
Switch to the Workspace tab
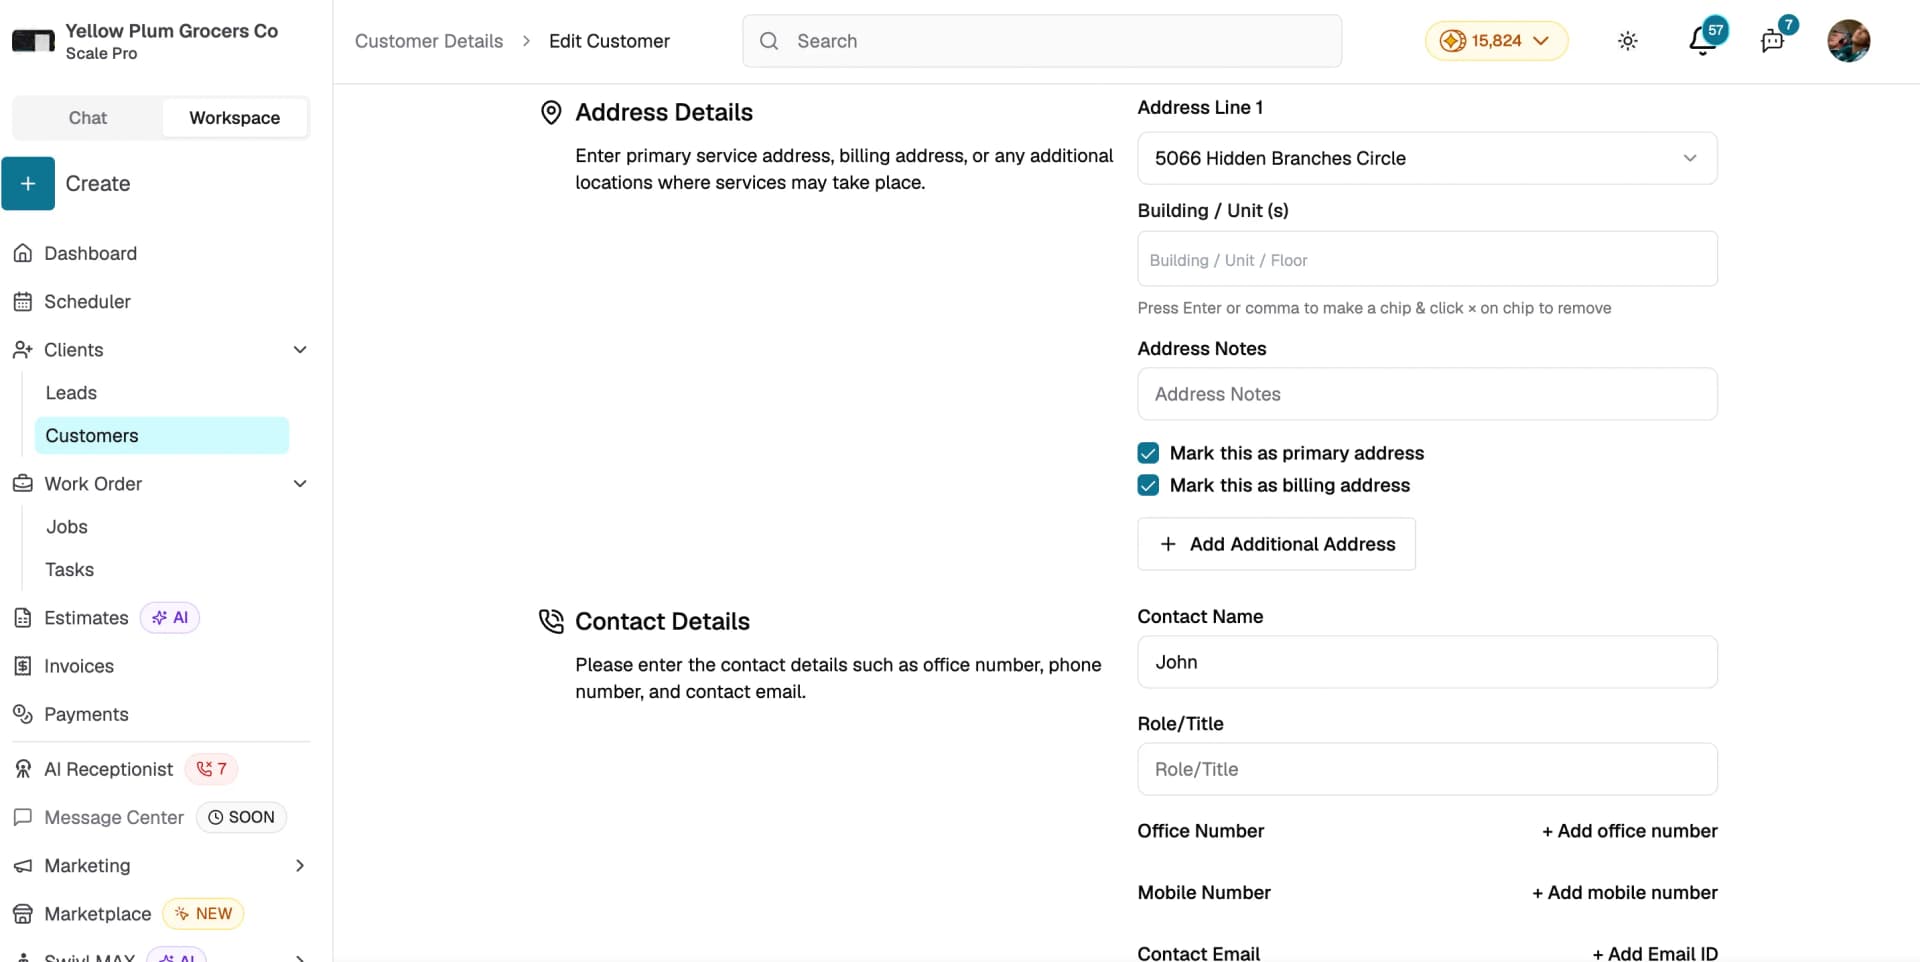(235, 118)
